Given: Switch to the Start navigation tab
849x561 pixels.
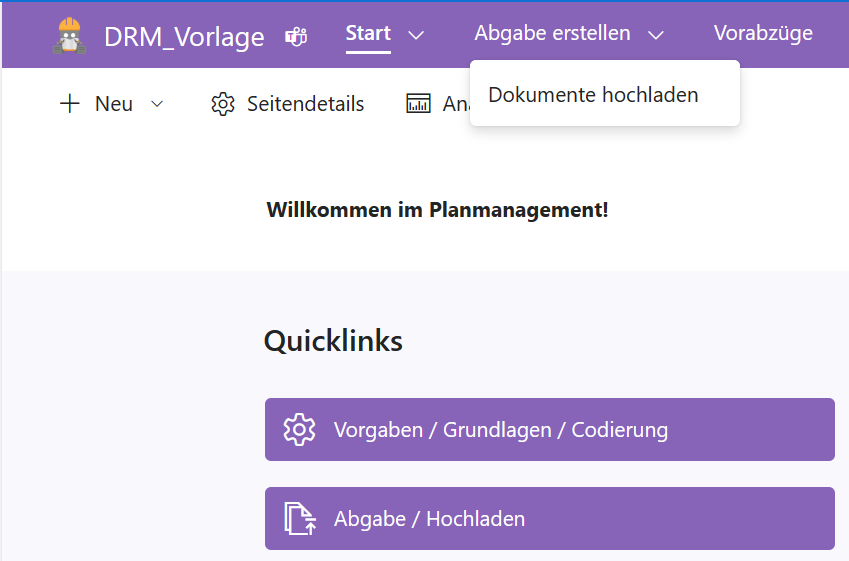Looking at the screenshot, I should [x=368, y=34].
